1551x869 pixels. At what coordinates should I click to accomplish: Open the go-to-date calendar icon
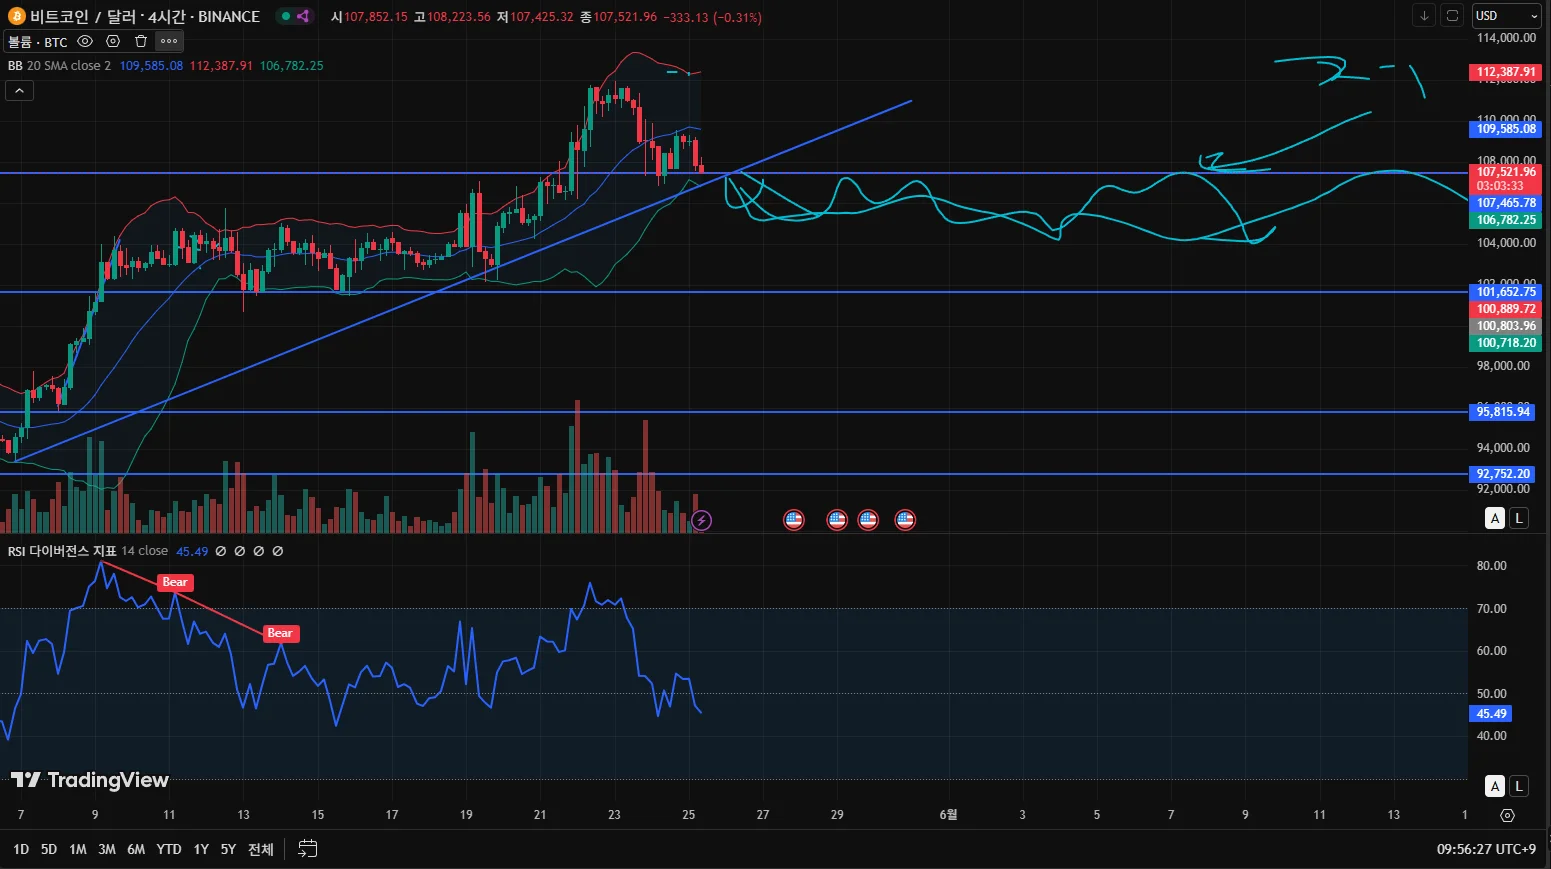308,849
